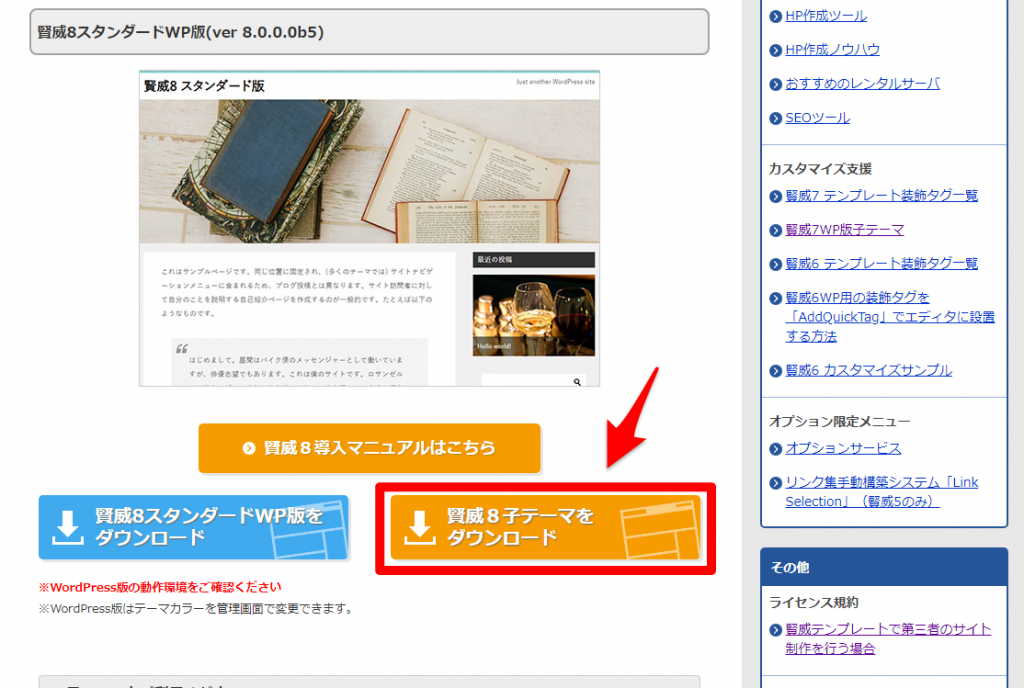Click the red ※WordPress版の動作環境をご確認ください notice
Image resolution: width=1024 pixels, height=688 pixels.
coord(160,587)
